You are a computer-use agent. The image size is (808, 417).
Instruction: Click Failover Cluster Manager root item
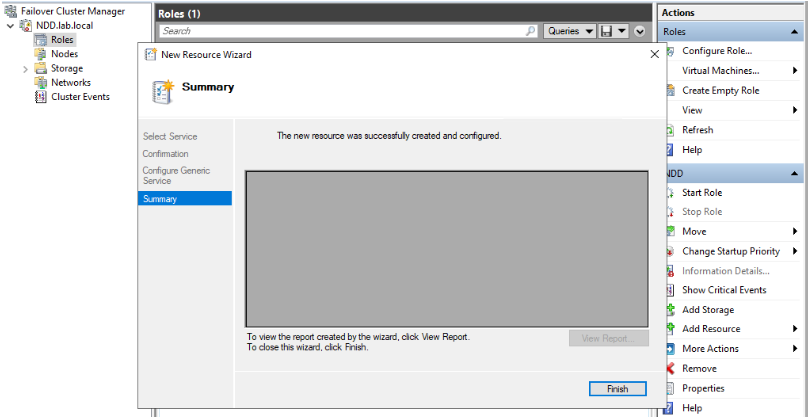point(73,11)
